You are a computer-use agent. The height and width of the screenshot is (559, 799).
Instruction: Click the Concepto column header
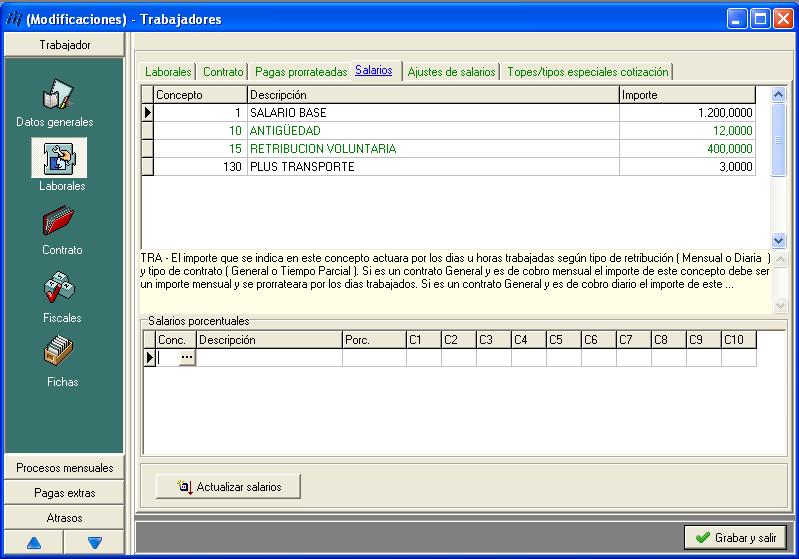[200, 95]
